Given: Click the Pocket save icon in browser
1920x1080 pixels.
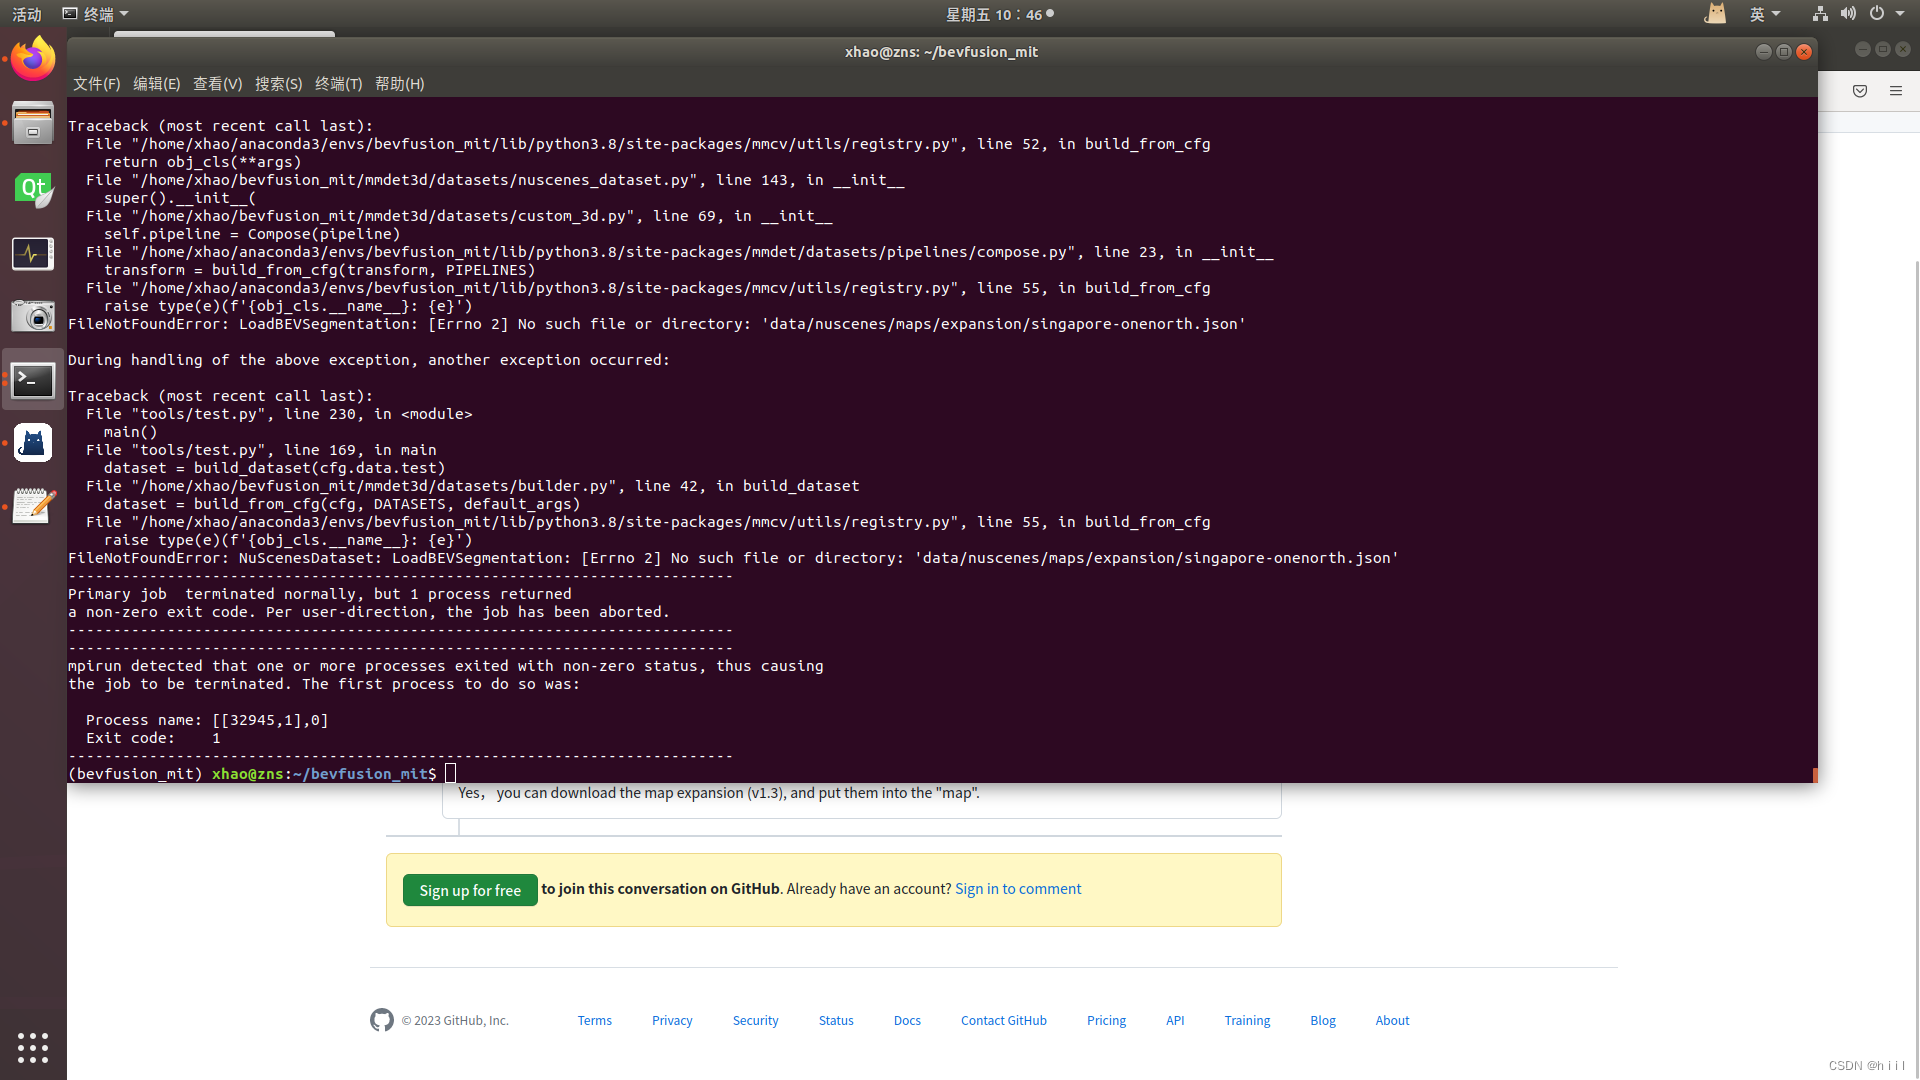Looking at the screenshot, I should click(x=1860, y=91).
